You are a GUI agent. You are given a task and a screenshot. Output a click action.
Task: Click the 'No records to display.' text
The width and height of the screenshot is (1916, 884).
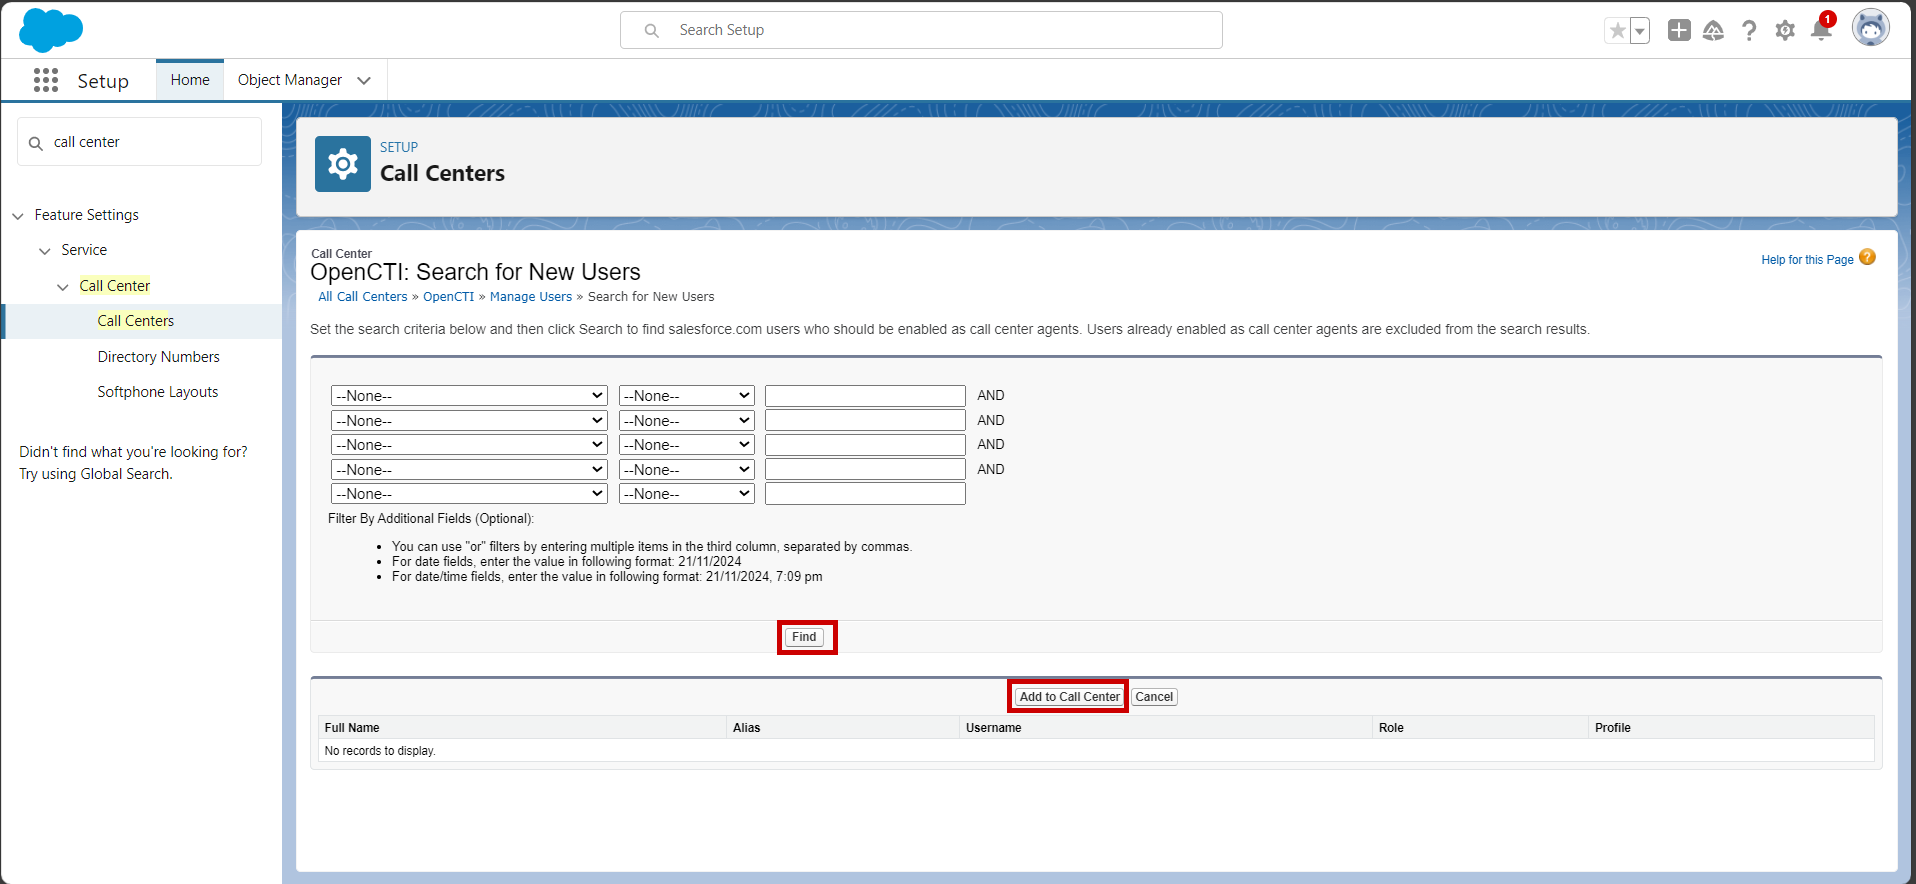[380, 751]
